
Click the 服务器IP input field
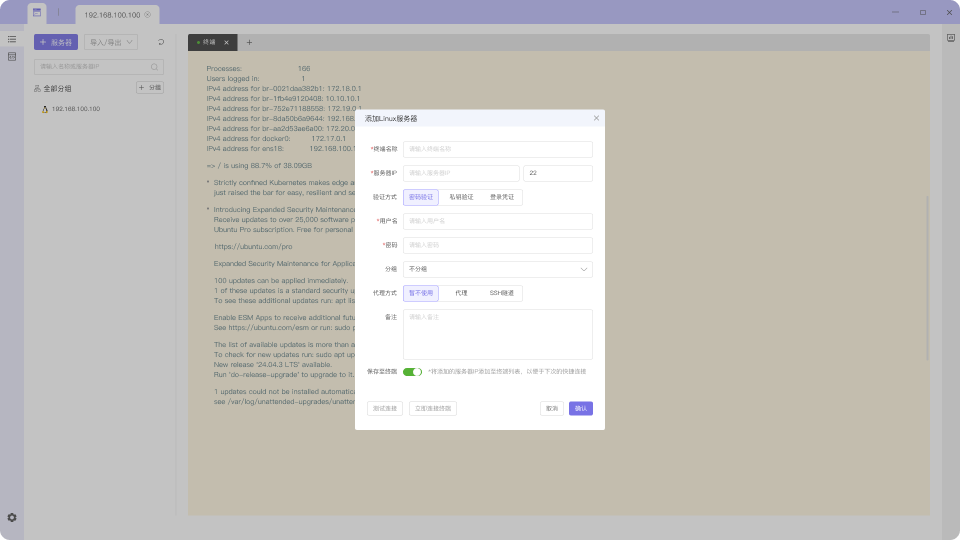click(461, 173)
